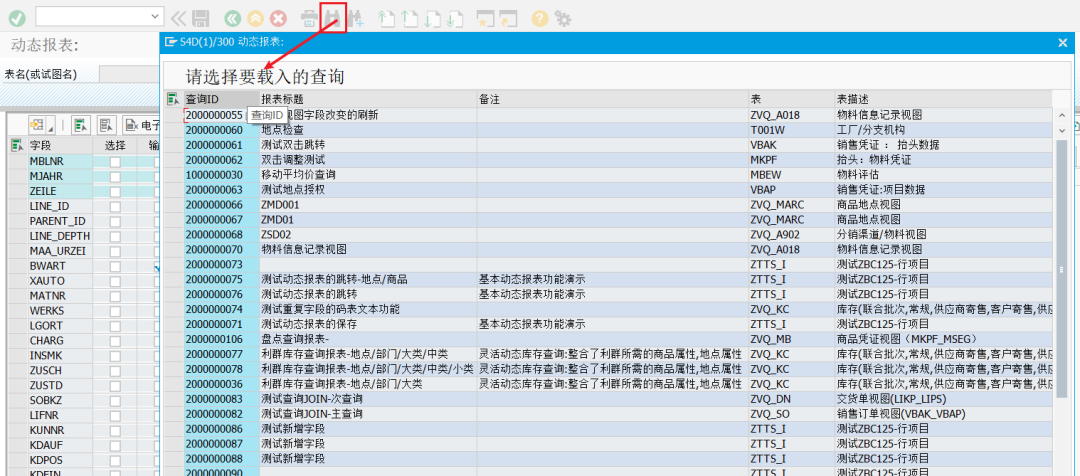
Task: Collapse command field with double-chevron icon
Action: 178,19
